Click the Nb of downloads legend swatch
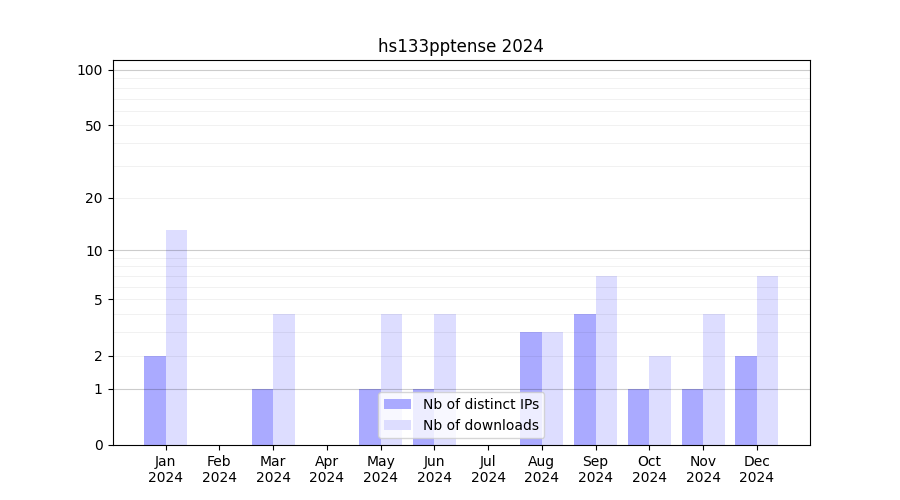Image resolution: width=900 pixels, height=500 pixels. [397, 425]
